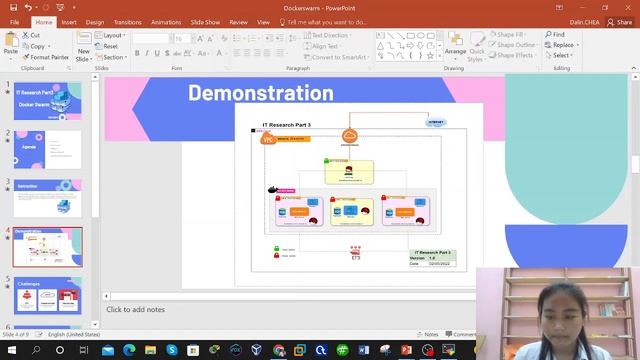Increase font size with the larger A
The width and height of the screenshot is (640, 360).
[200, 39]
